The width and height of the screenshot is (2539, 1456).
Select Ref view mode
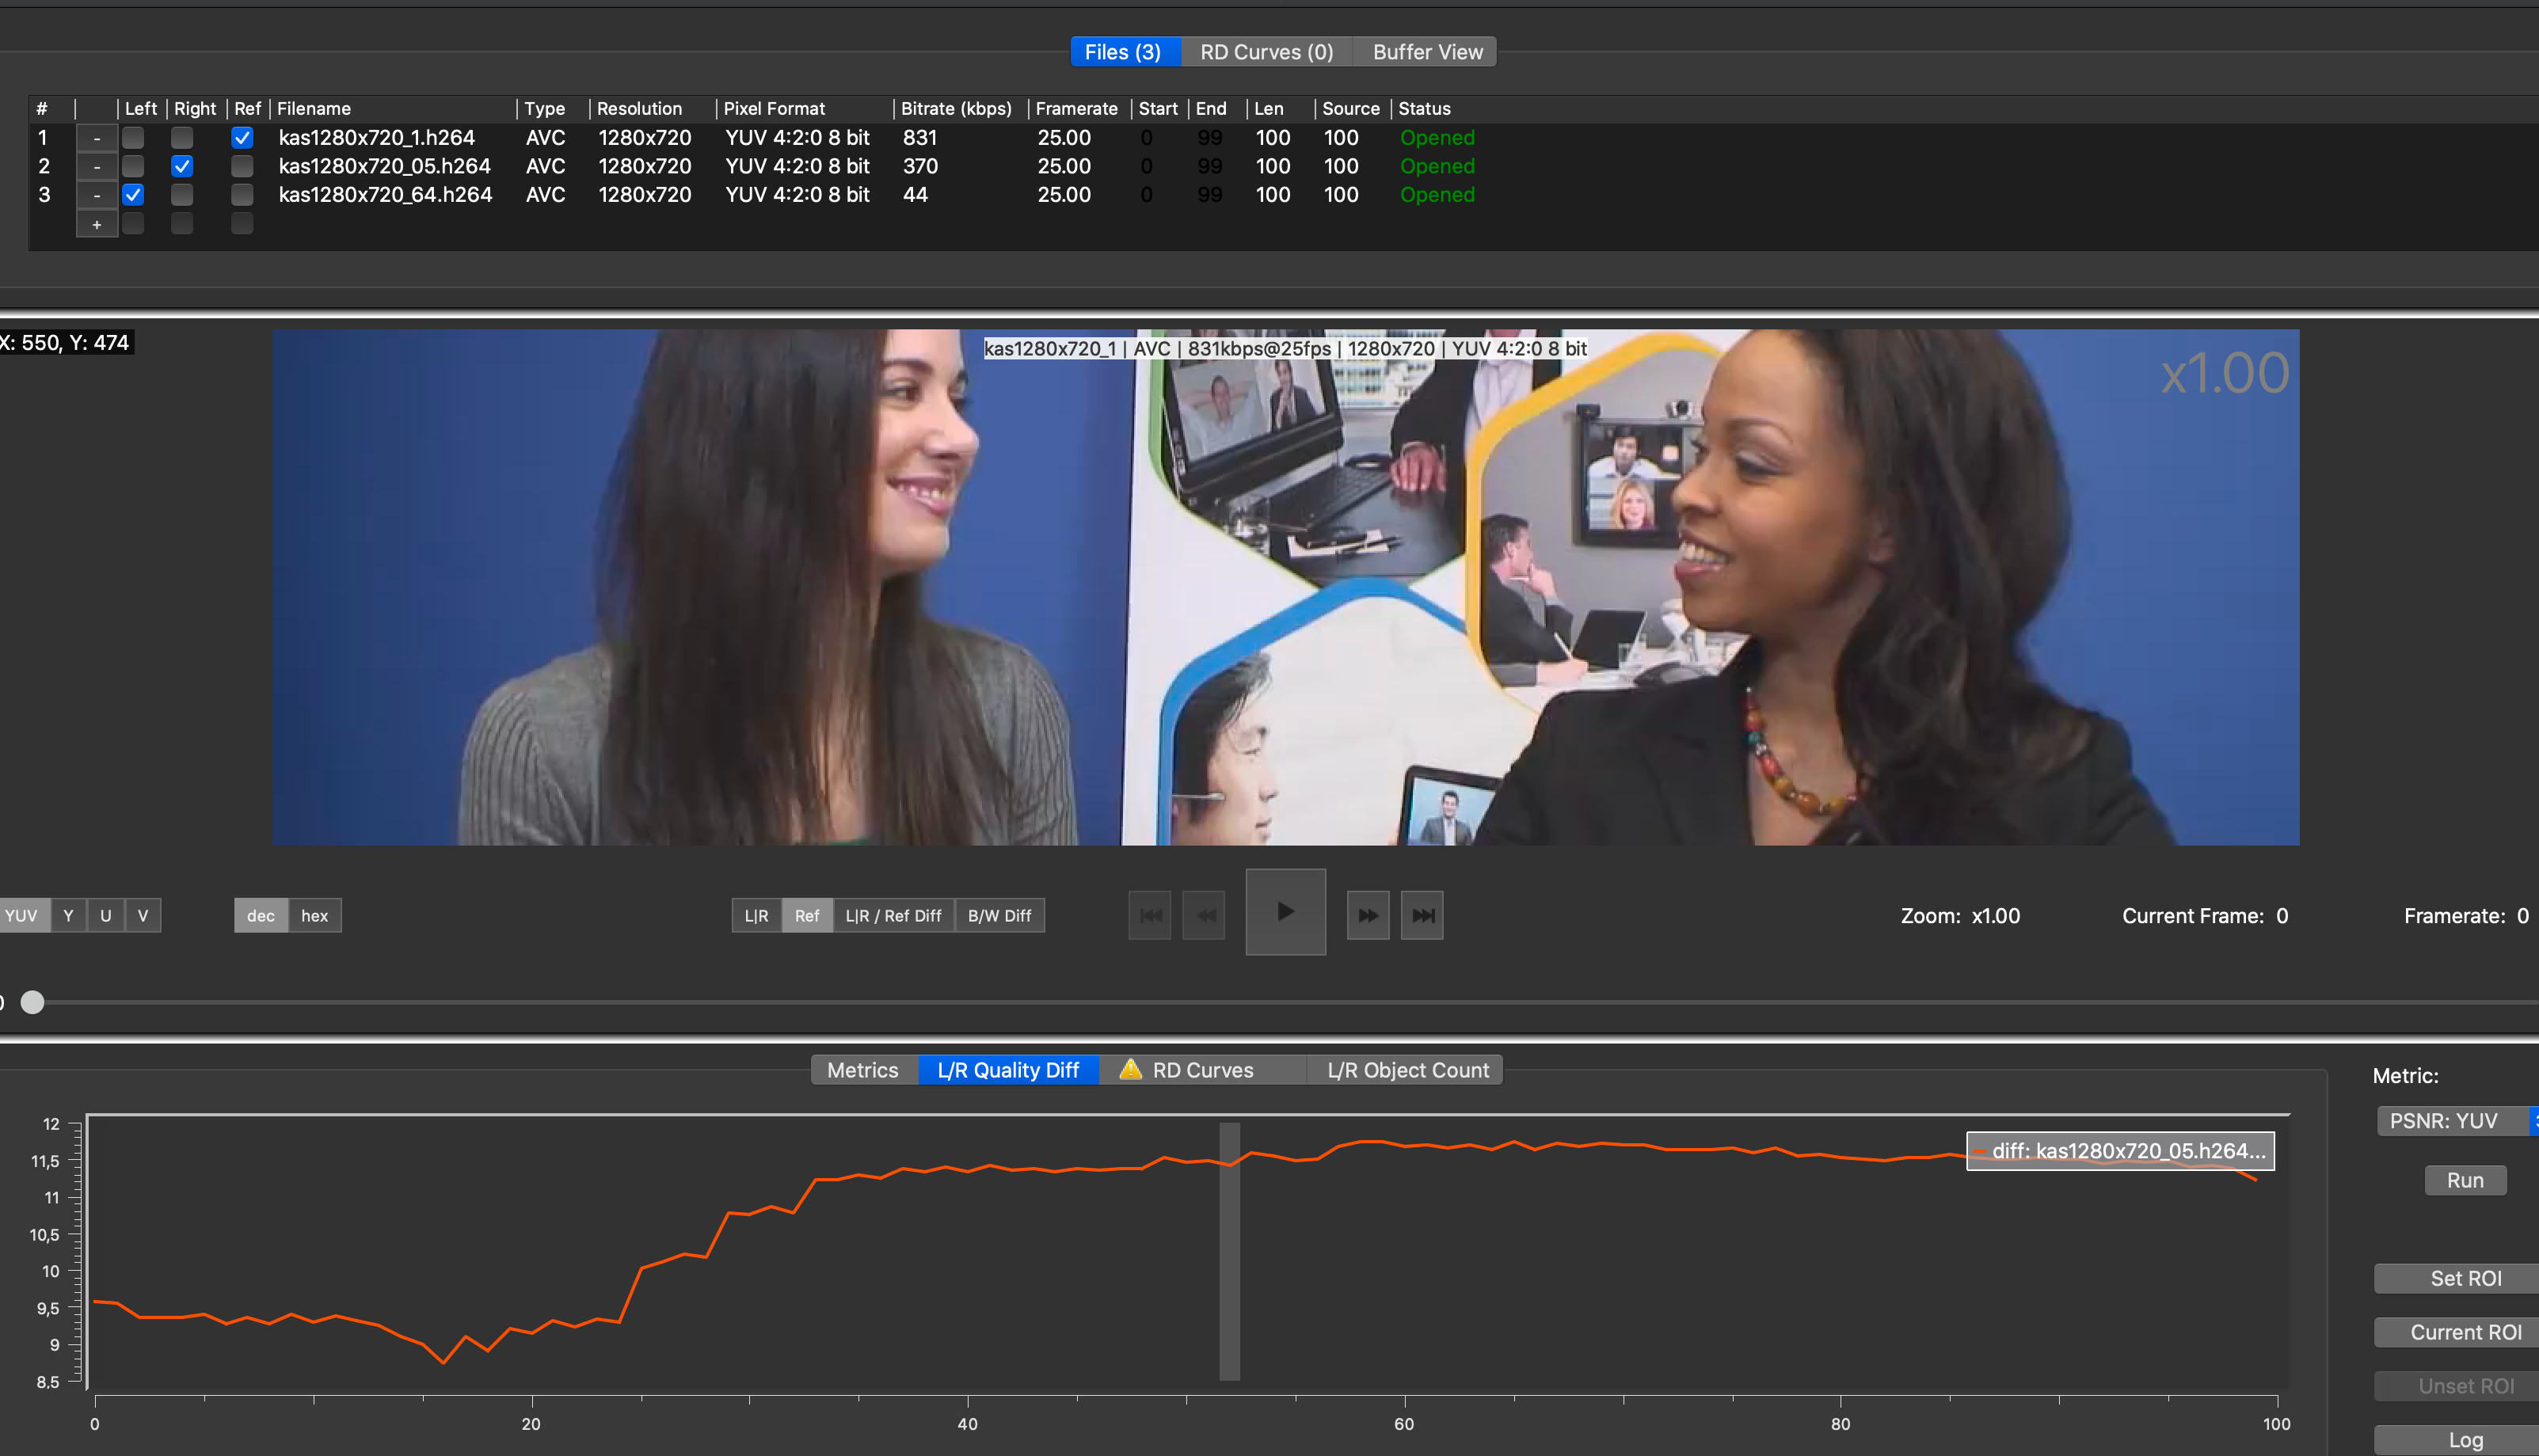[x=807, y=915]
